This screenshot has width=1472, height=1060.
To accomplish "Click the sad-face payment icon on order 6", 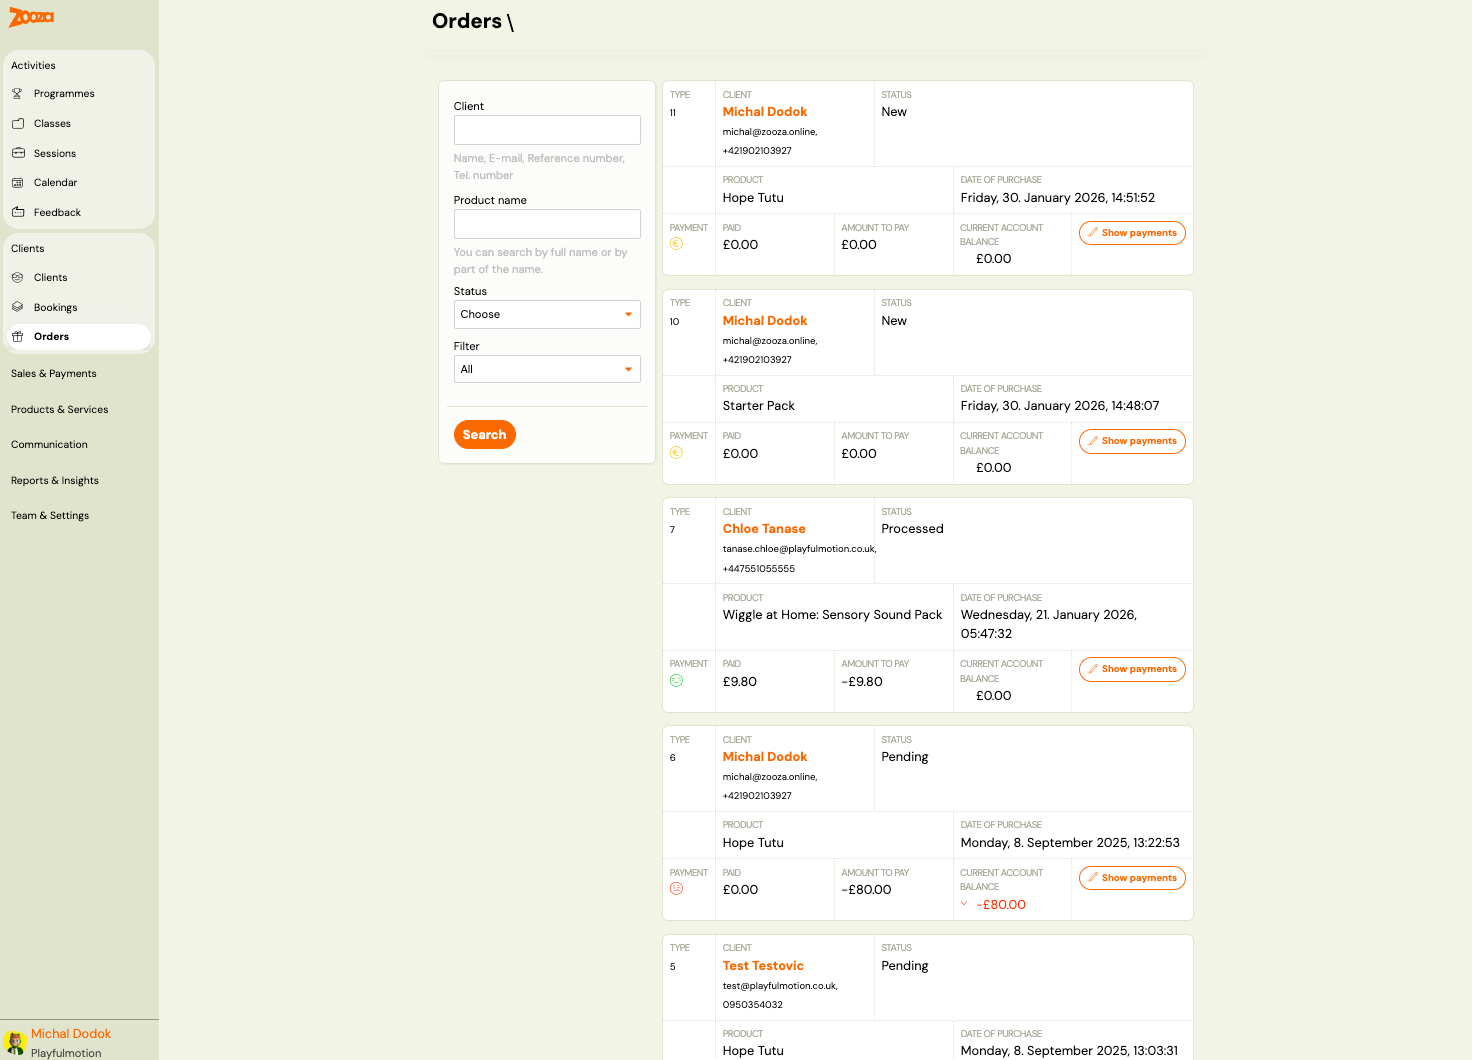I will pos(676,887).
